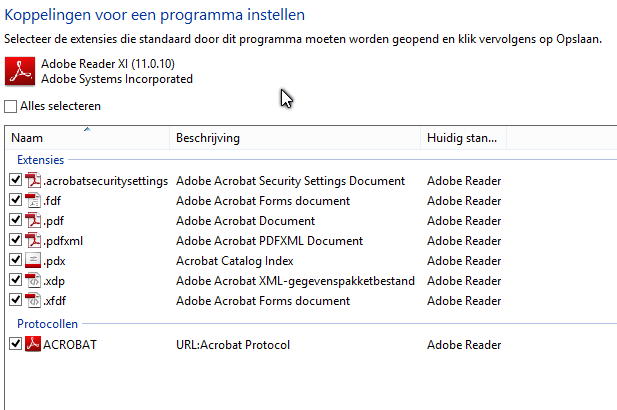
Task: Click the ACROBAT protocol icon
Action: point(33,345)
